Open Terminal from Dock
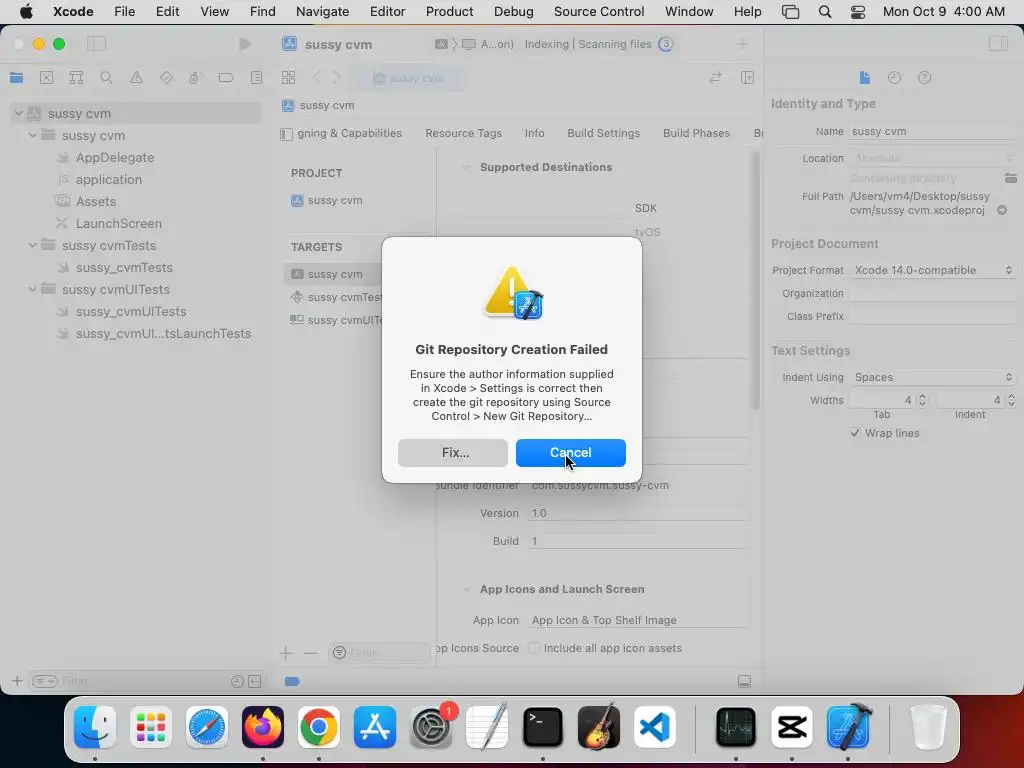This screenshot has height=768, width=1024. tap(543, 727)
